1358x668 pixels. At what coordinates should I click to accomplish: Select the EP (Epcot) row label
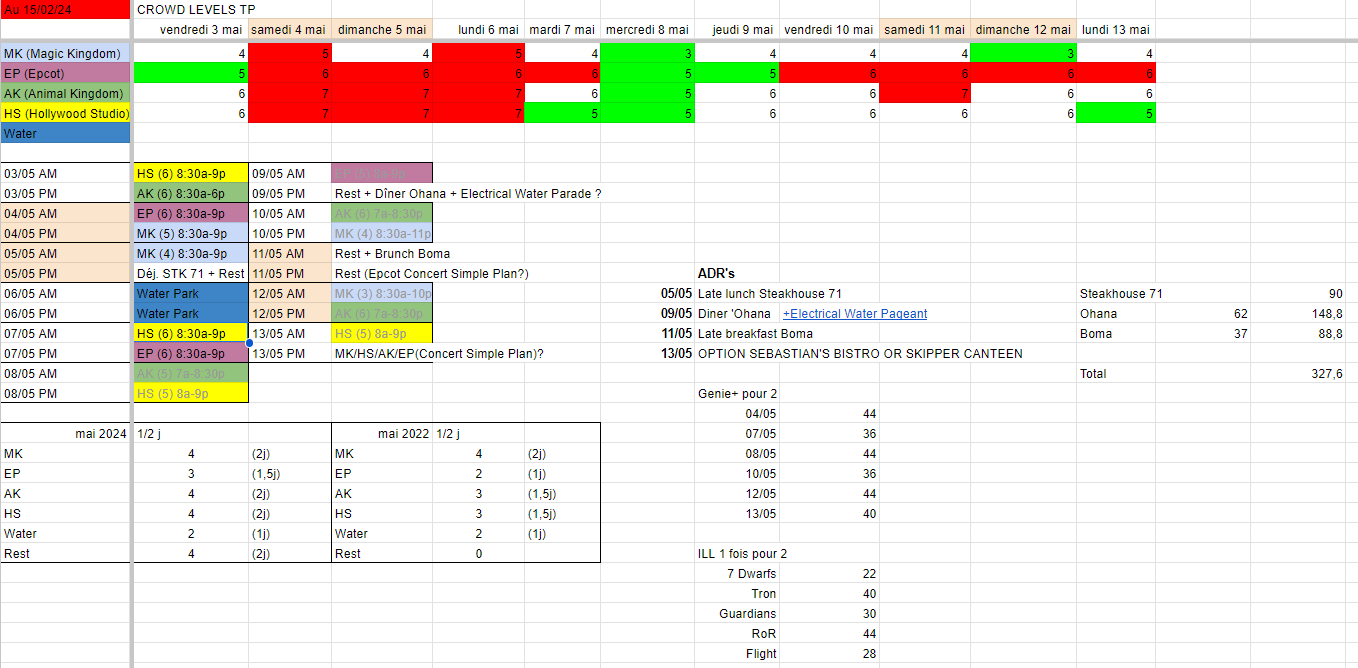[x=65, y=73]
